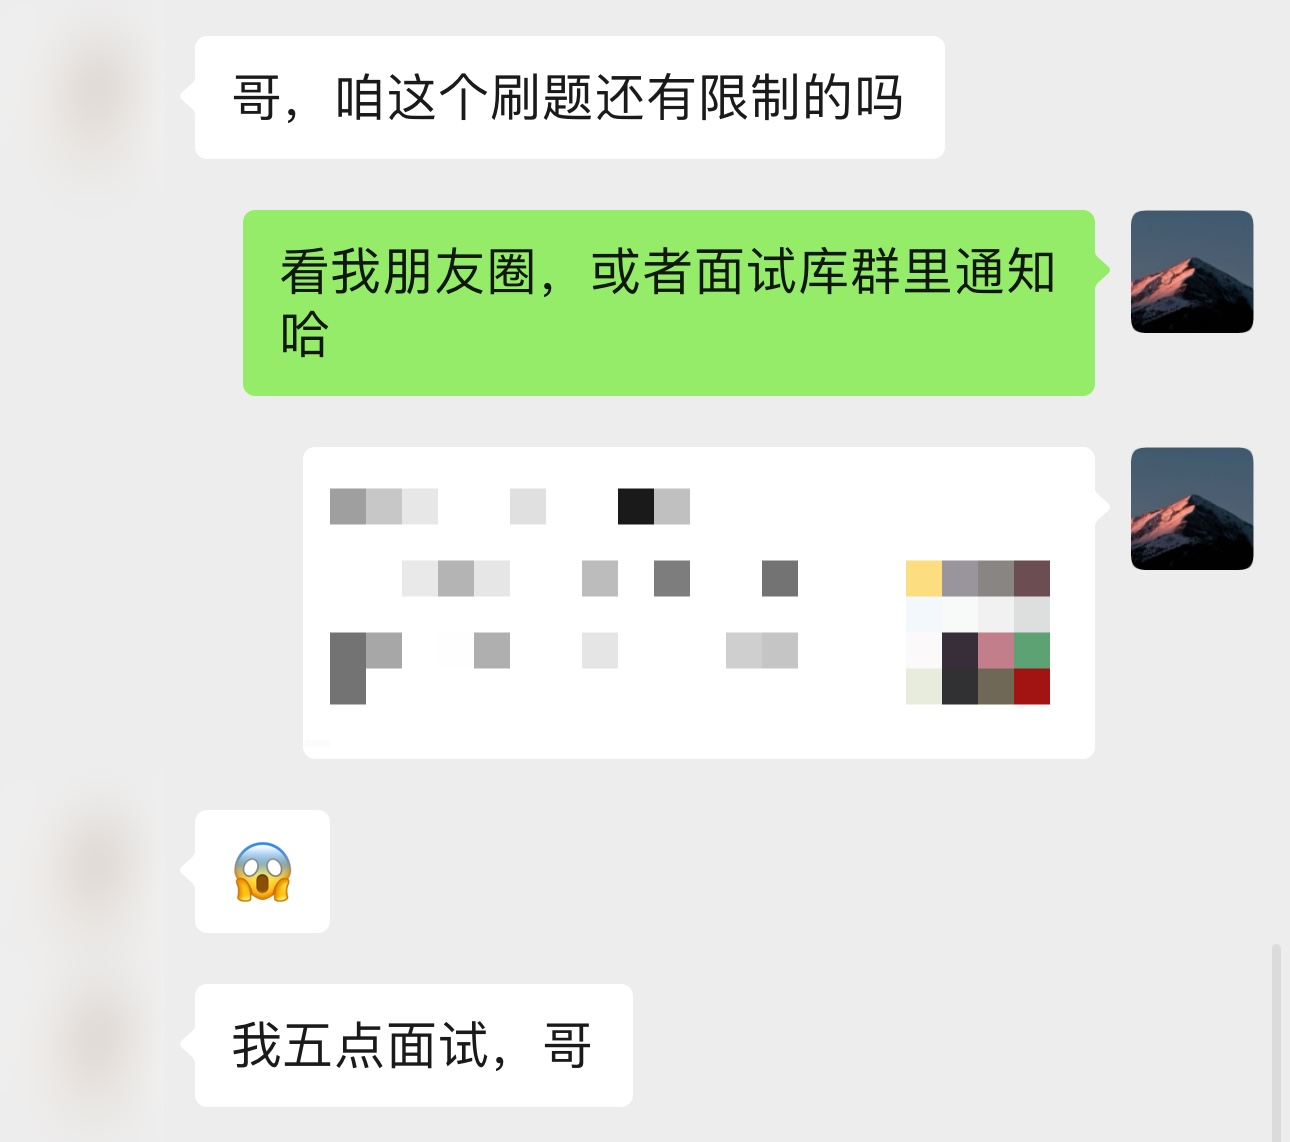Click the character 哈 in green bubble
Image resolution: width=1290 pixels, height=1142 pixels.
pyautogui.click(x=304, y=334)
